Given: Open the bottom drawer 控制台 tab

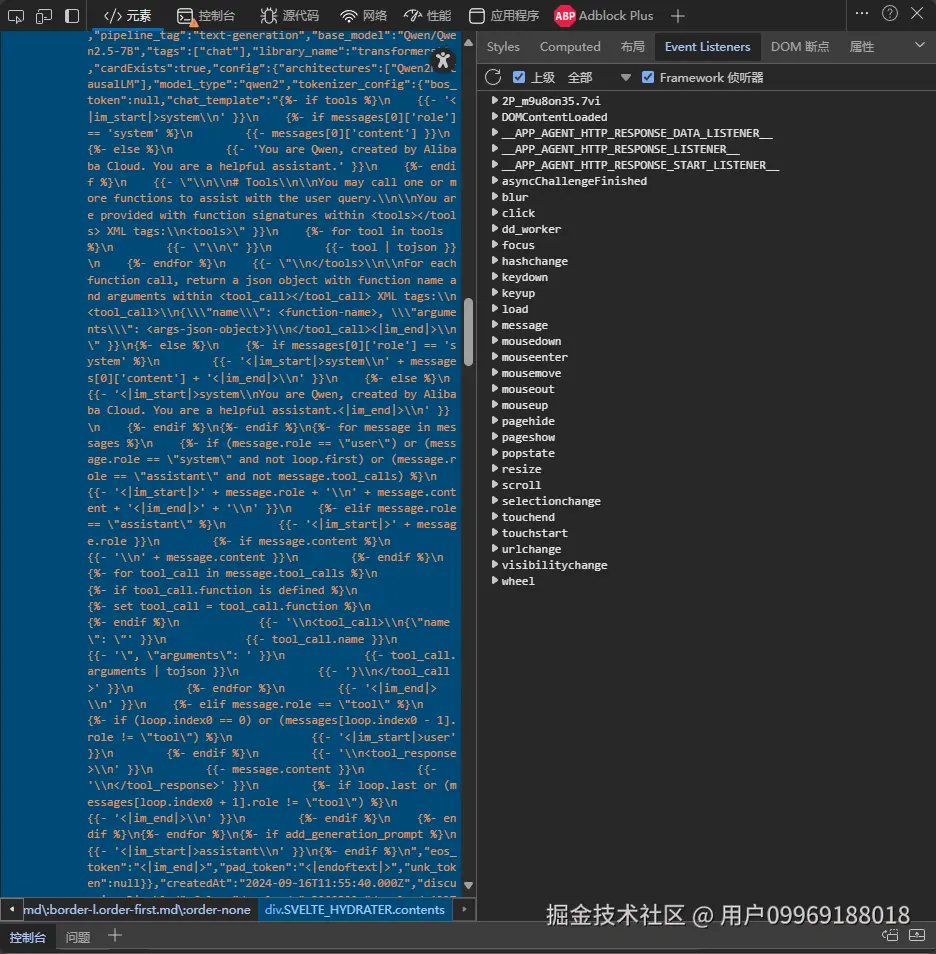Looking at the screenshot, I should (27, 937).
